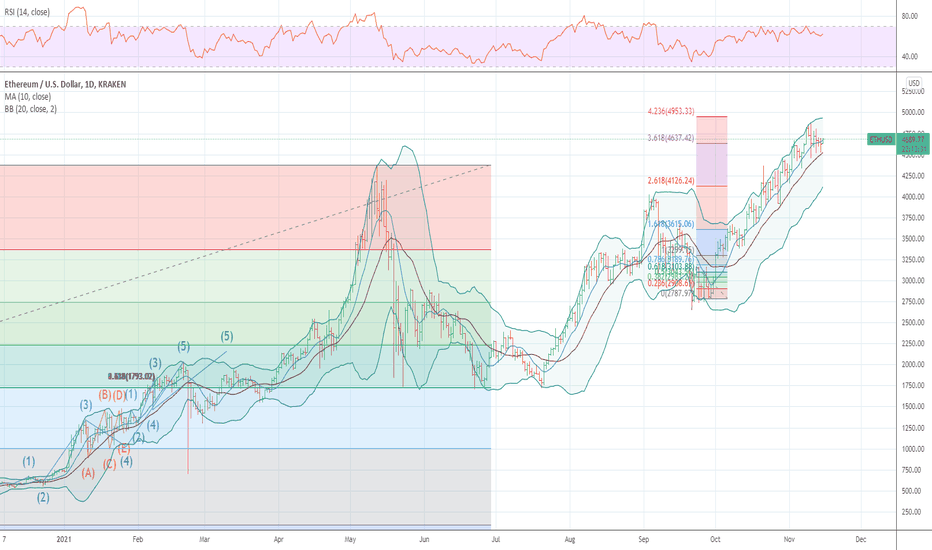The width and height of the screenshot is (932, 550).
Task: Click the 1000.00 price axis label
Action: pos(913,449)
